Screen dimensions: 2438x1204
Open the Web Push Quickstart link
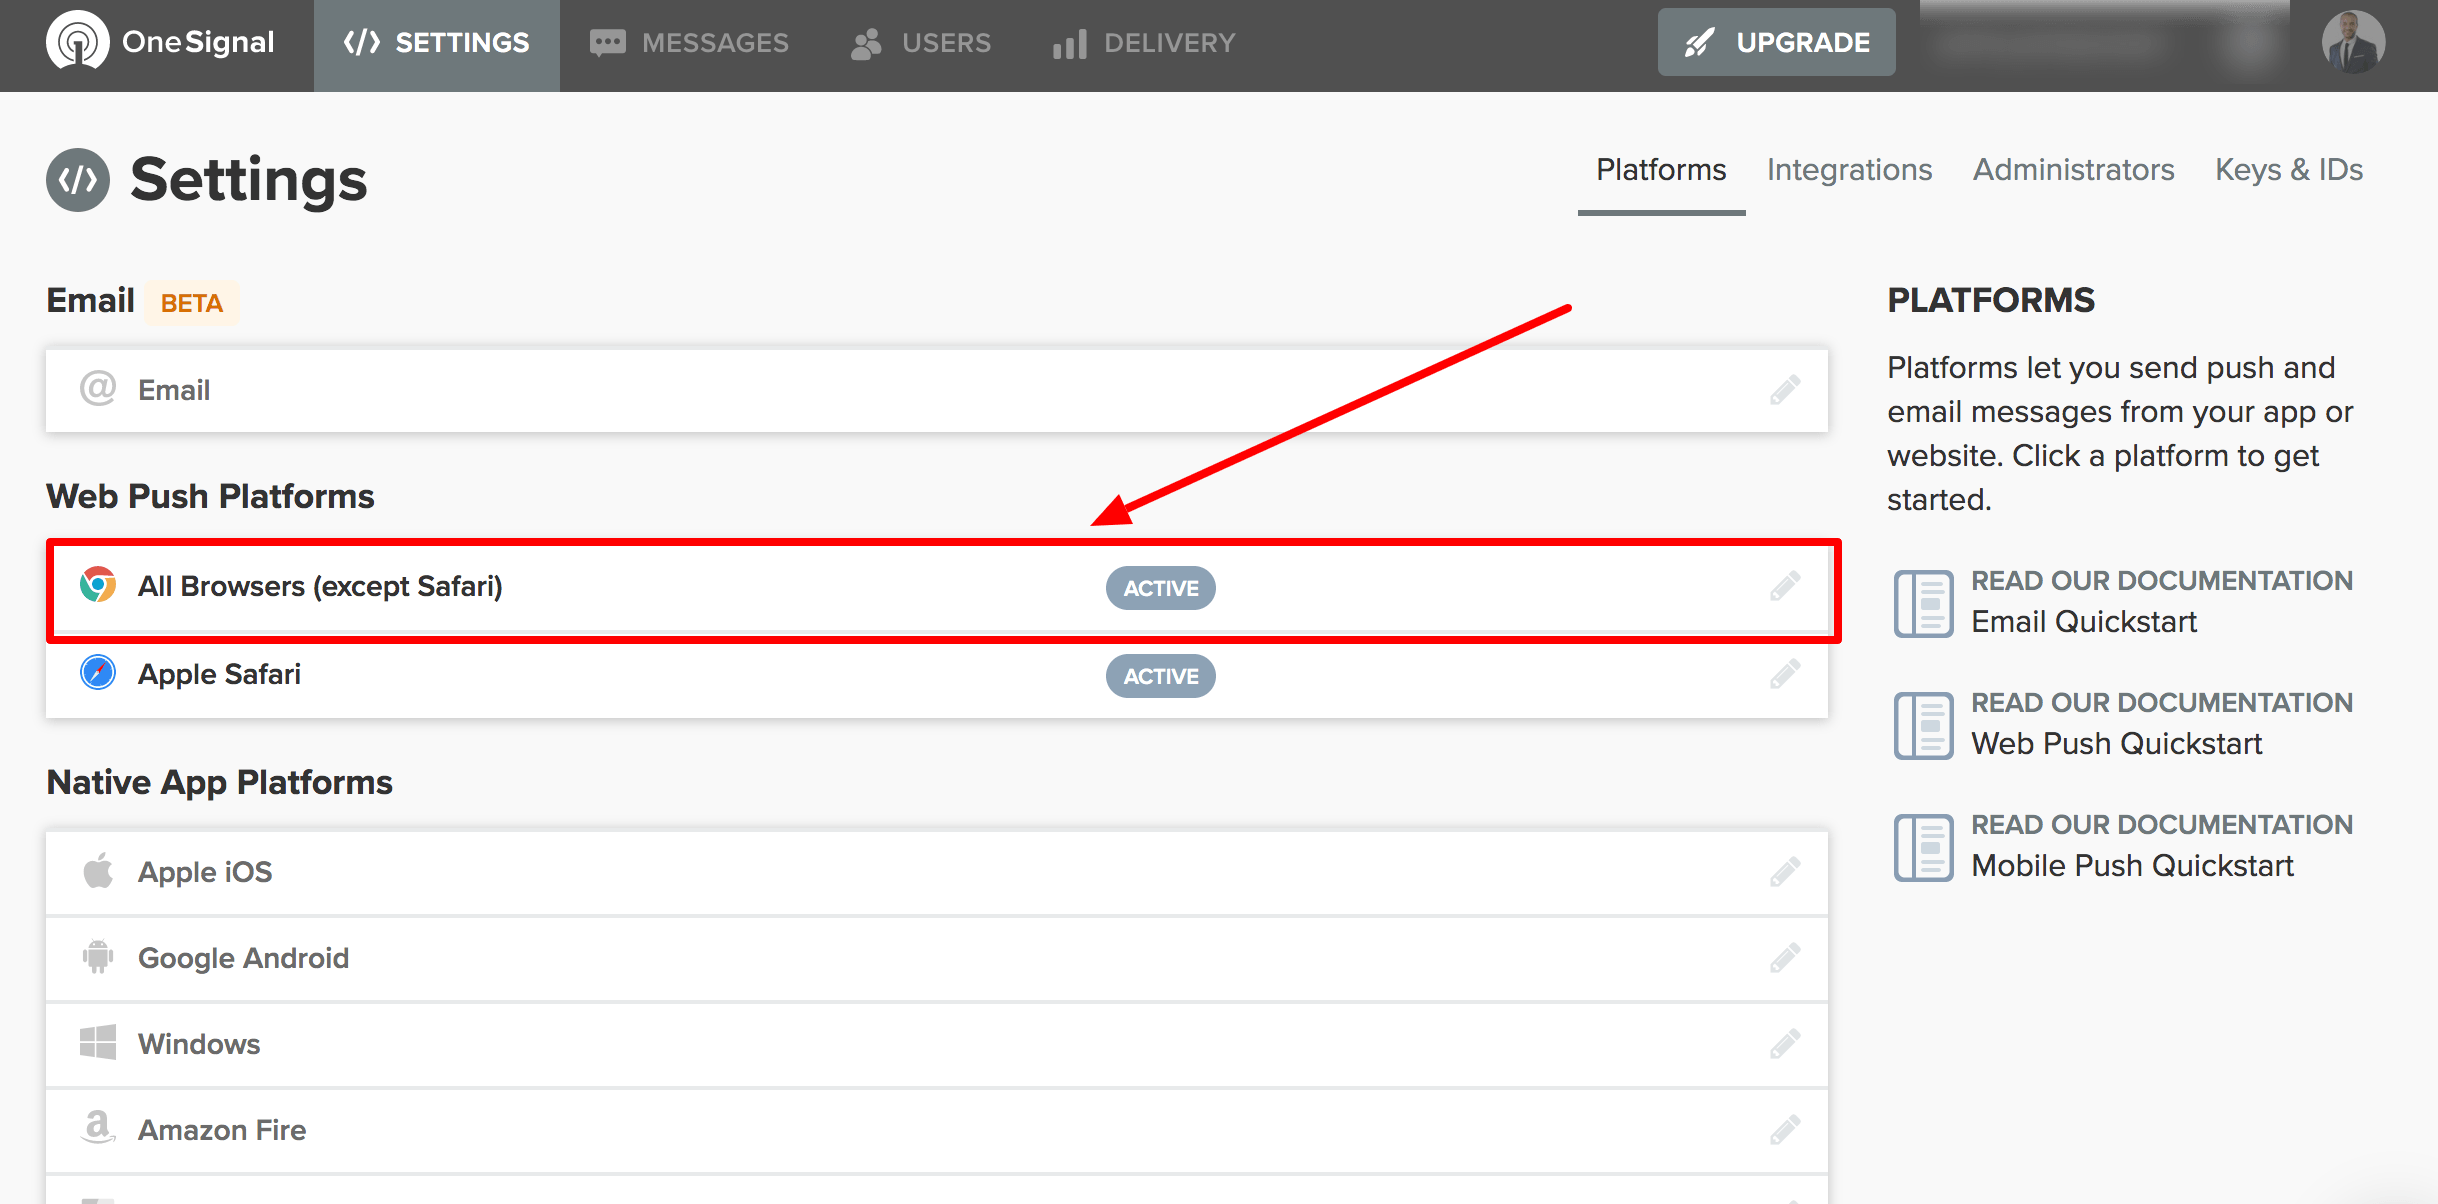(2116, 744)
